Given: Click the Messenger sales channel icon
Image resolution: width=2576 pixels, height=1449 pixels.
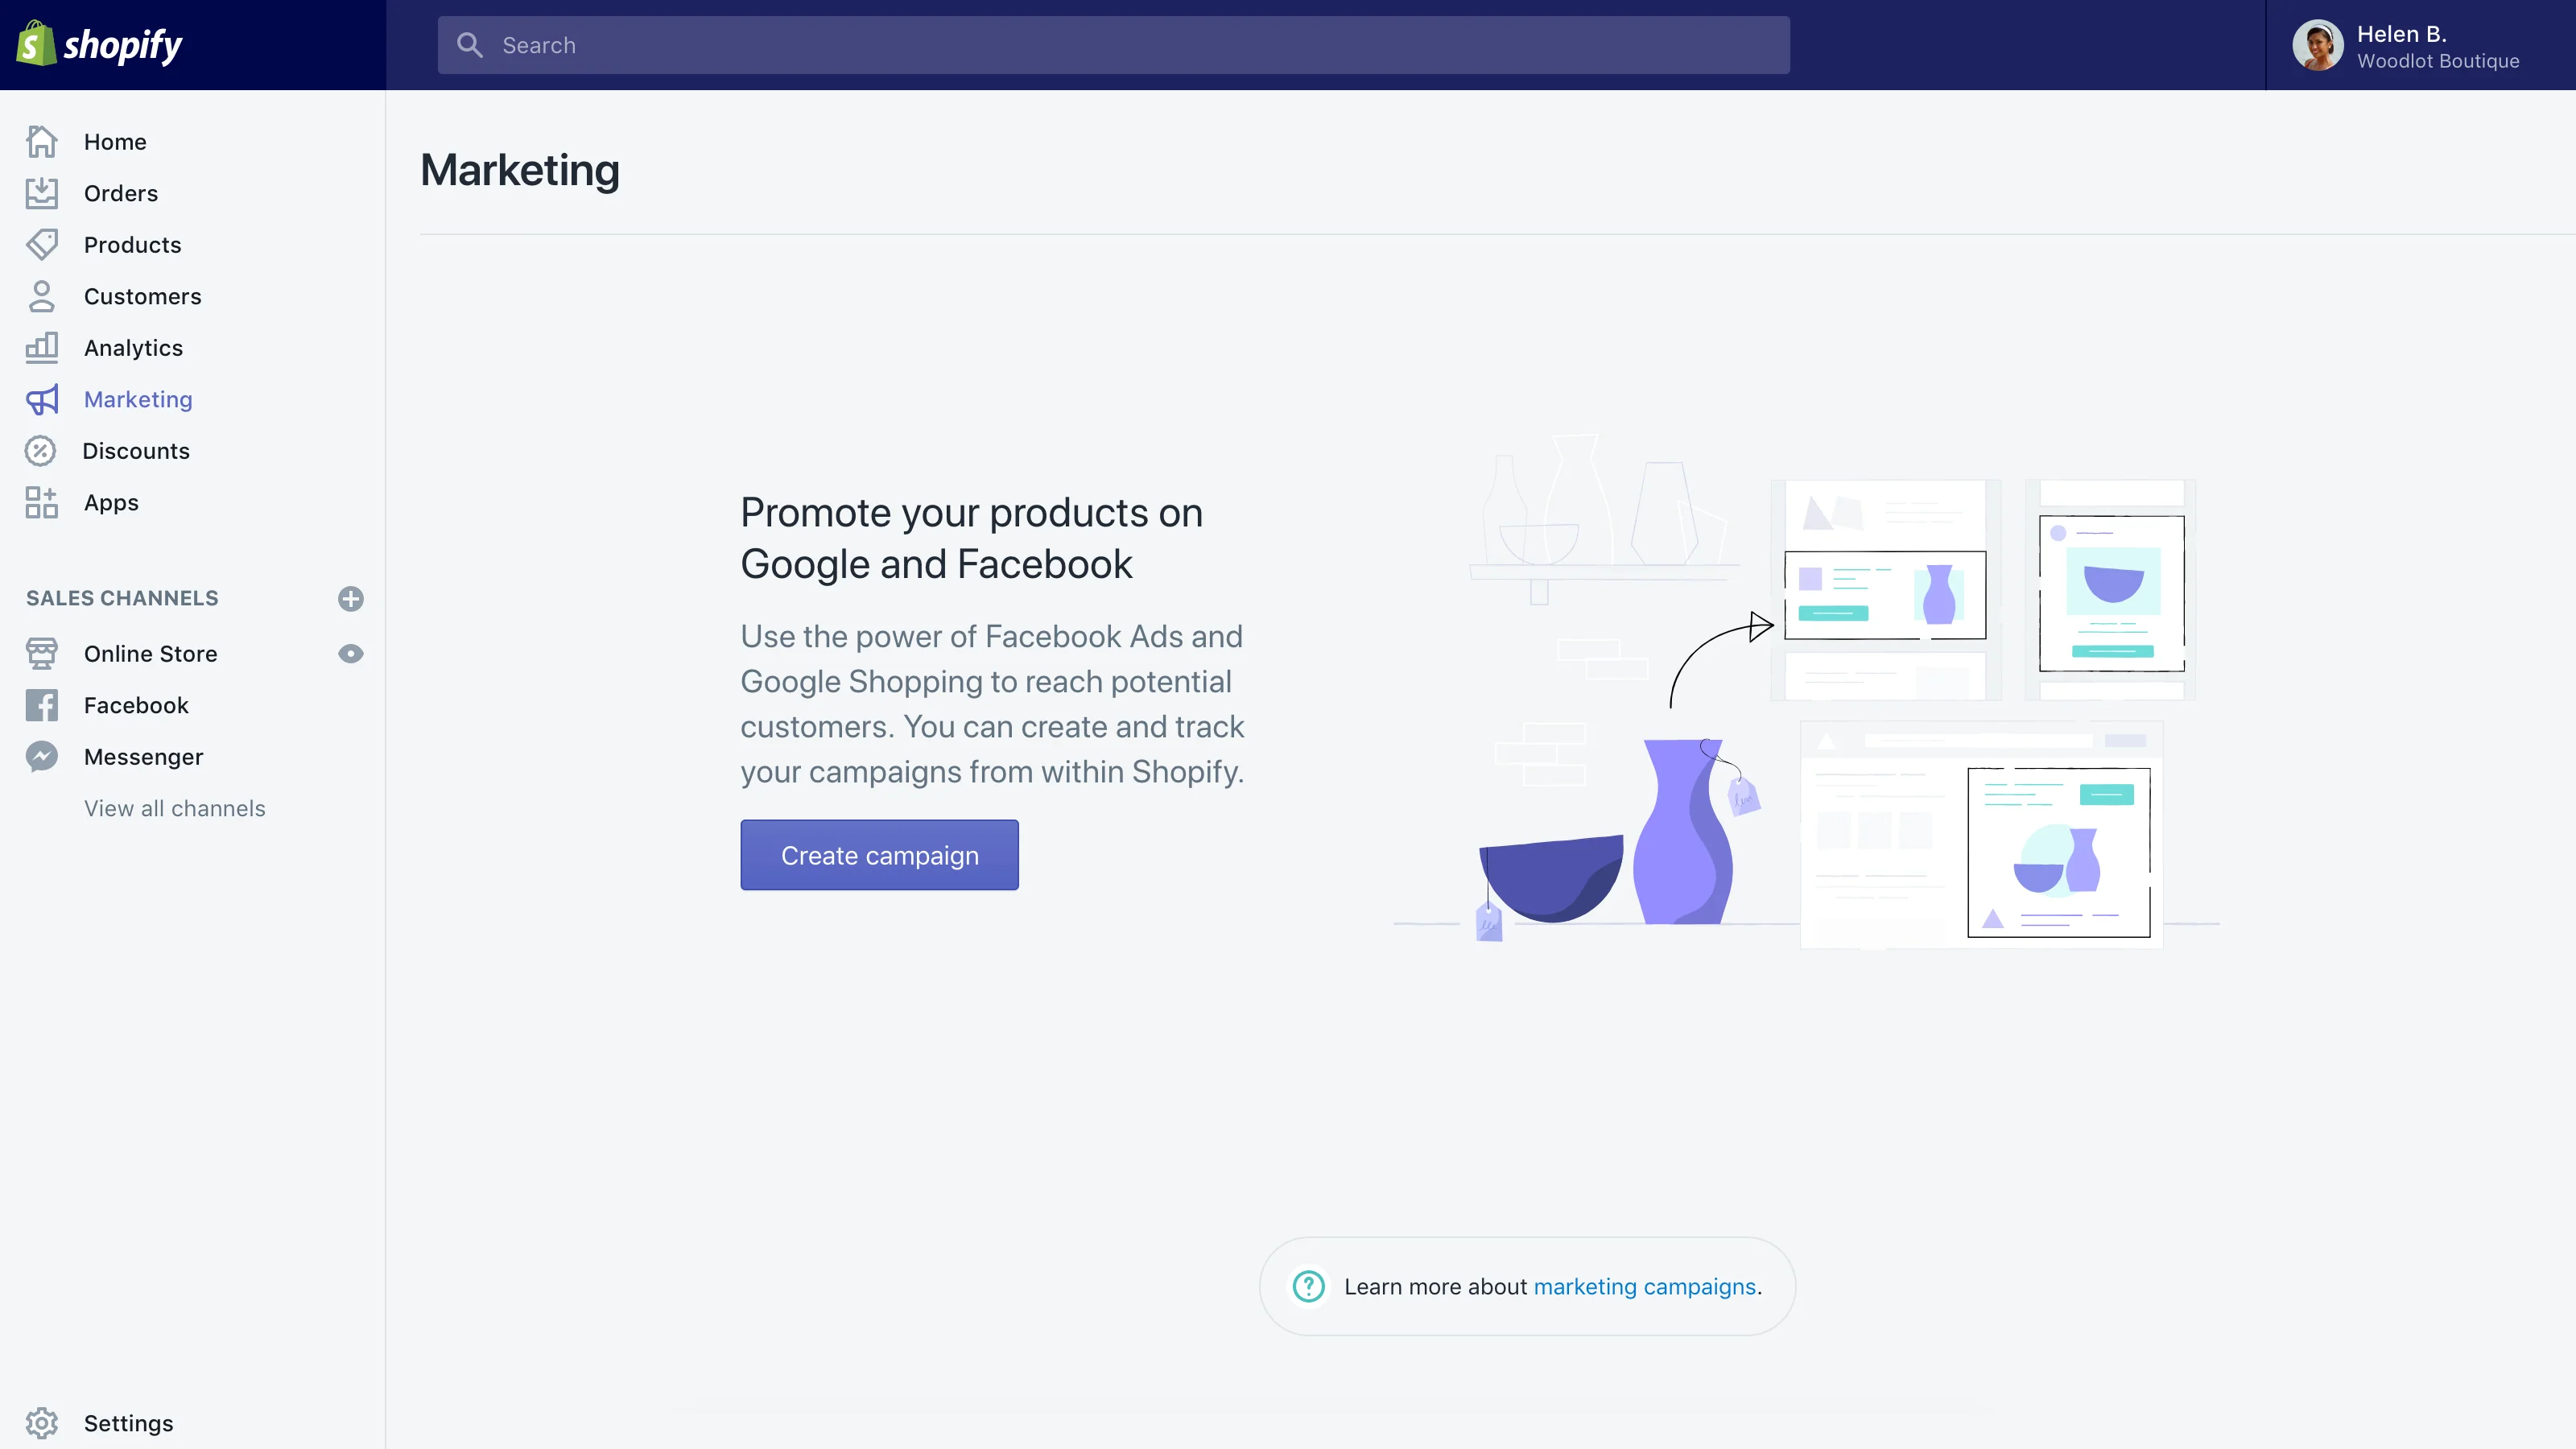Looking at the screenshot, I should 41,755.
